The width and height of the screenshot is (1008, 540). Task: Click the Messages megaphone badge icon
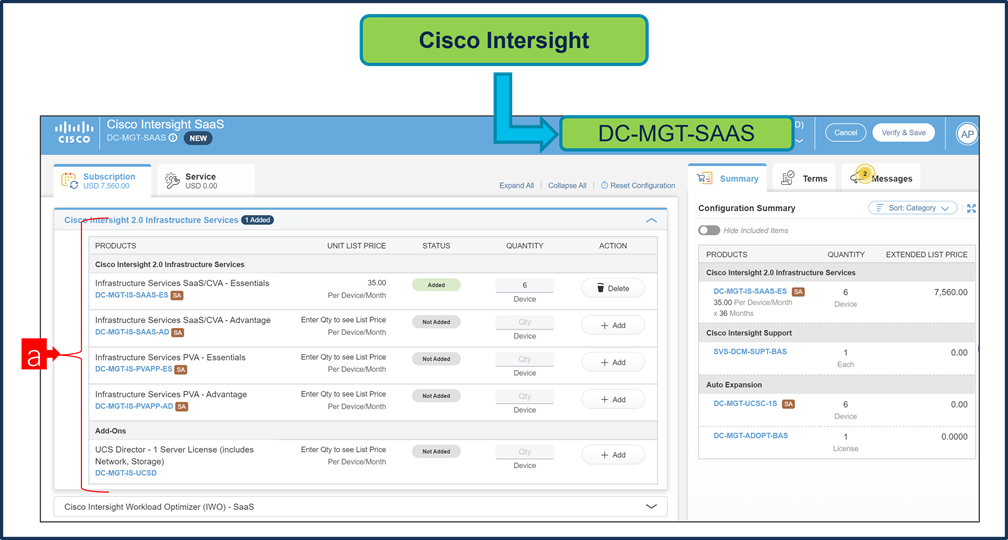pos(861,176)
